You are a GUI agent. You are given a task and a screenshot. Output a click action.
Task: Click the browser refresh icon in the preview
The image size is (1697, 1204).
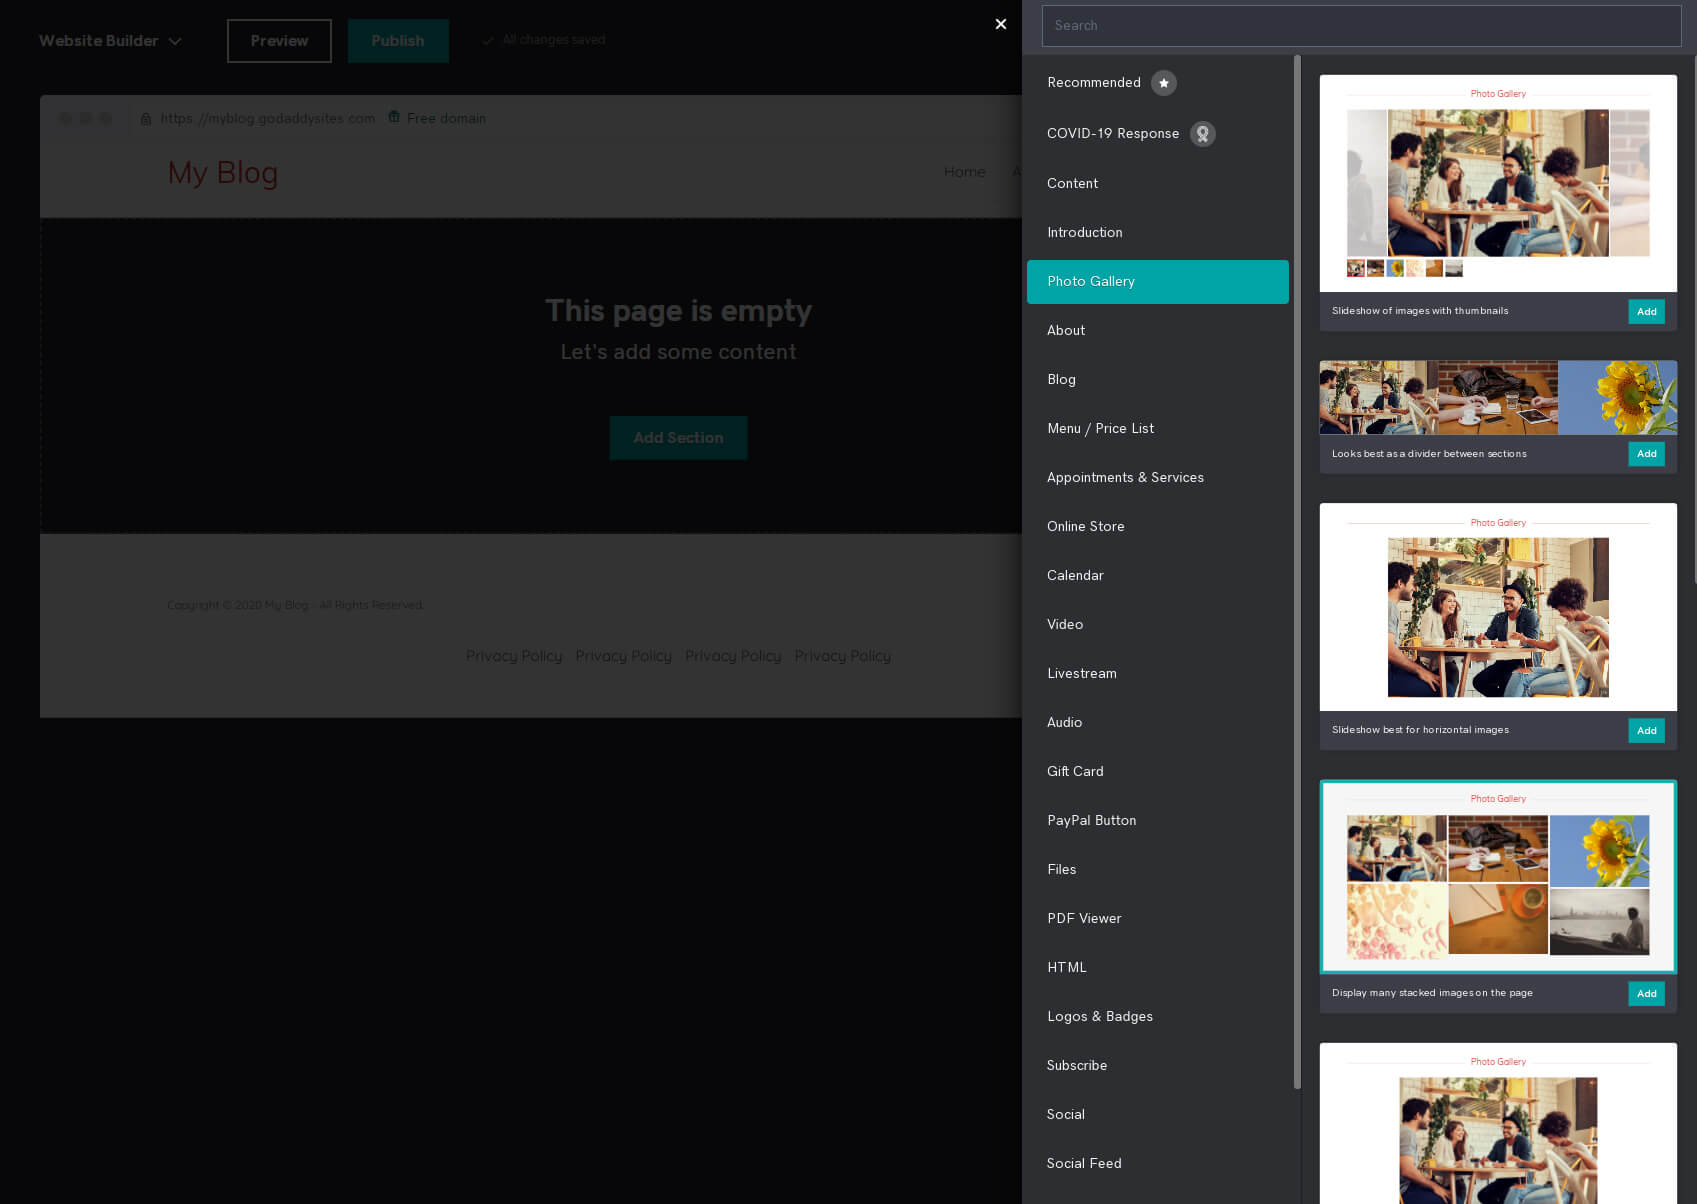[107, 118]
